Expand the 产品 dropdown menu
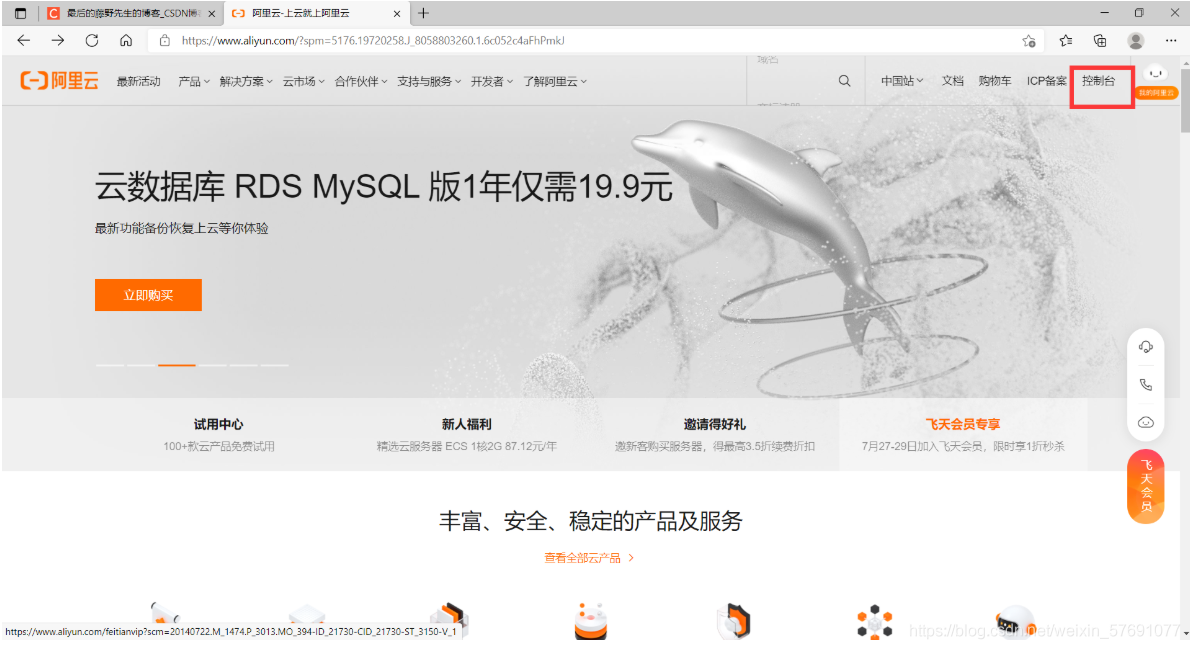The width and height of the screenshot is (1190, 649). (194, 81)
